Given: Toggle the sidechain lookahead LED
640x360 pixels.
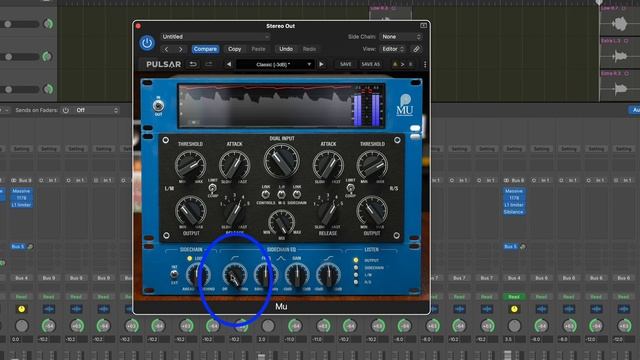Looking at the screenshot, I should tap(189, 258).
